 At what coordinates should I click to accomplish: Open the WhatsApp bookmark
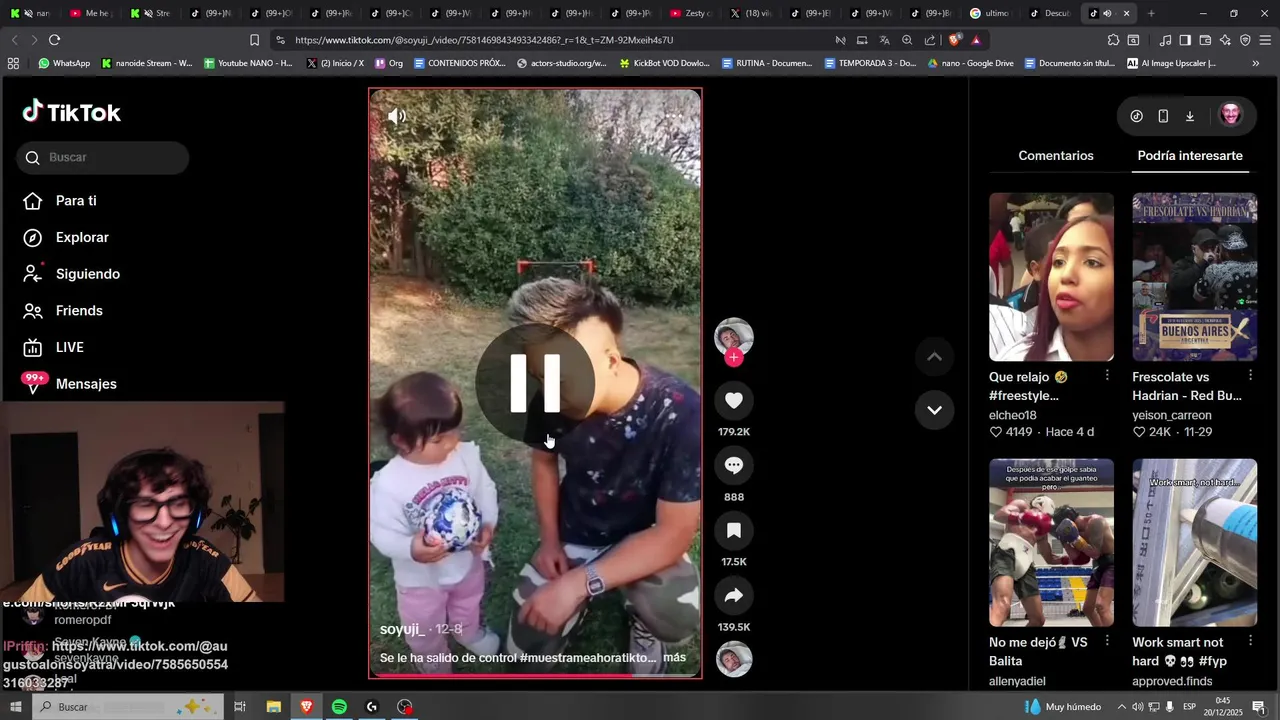point(64,63)
